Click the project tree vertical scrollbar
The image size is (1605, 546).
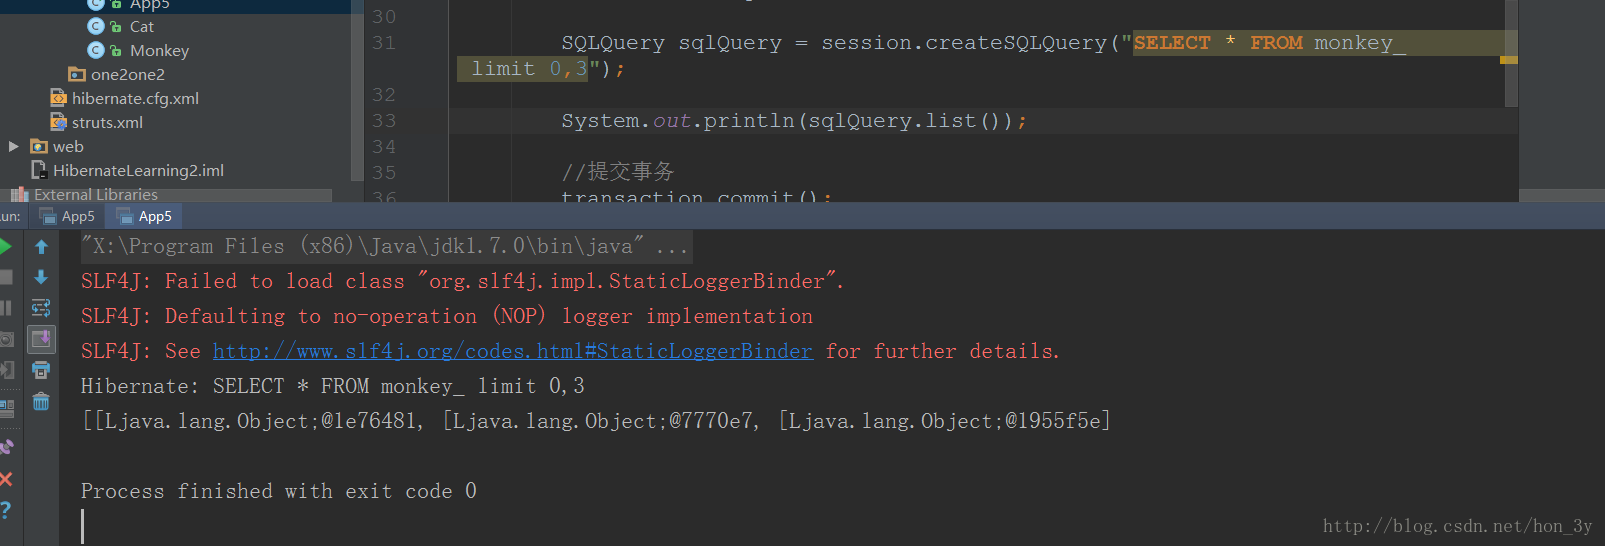tap(357, 90)
